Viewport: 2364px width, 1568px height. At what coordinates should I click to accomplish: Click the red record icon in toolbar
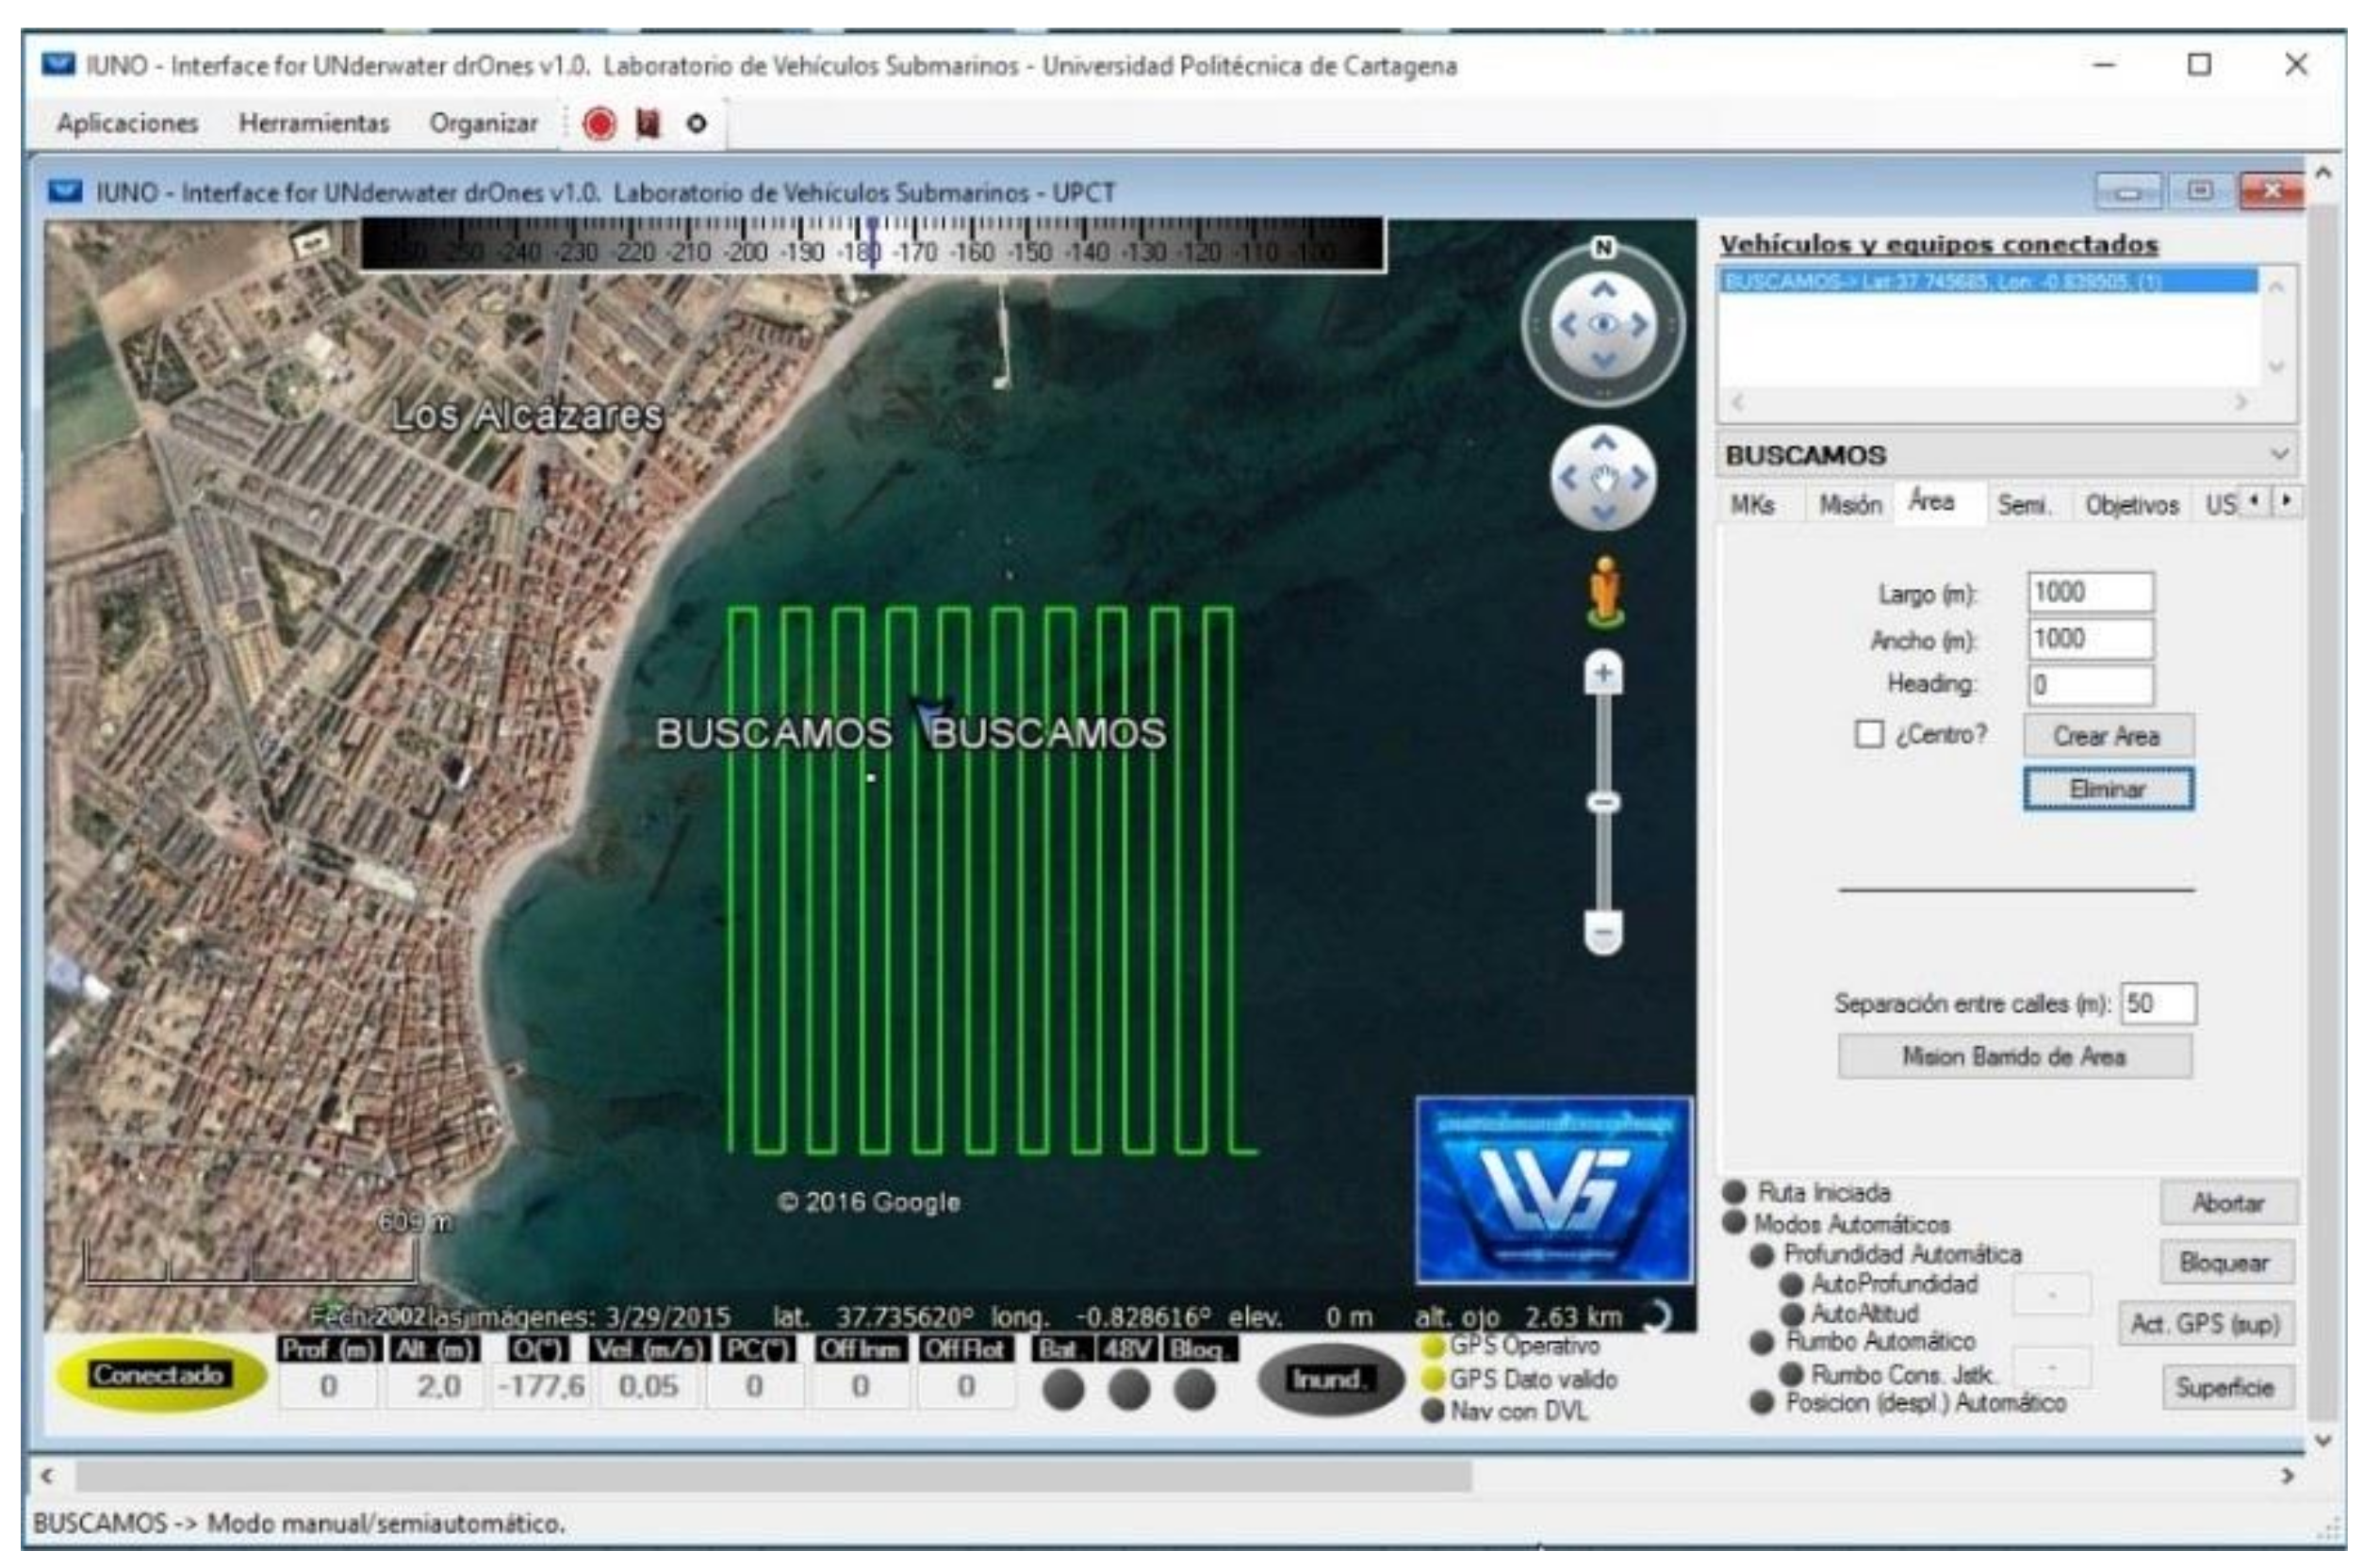(x=599, y=124)
